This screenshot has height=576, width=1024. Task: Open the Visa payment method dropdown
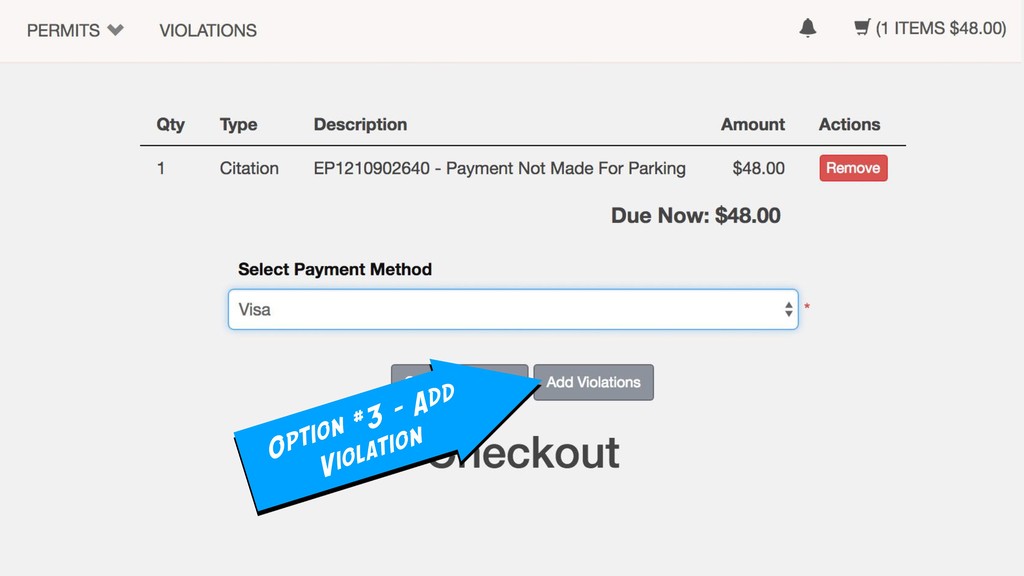(x=513, y=310)
